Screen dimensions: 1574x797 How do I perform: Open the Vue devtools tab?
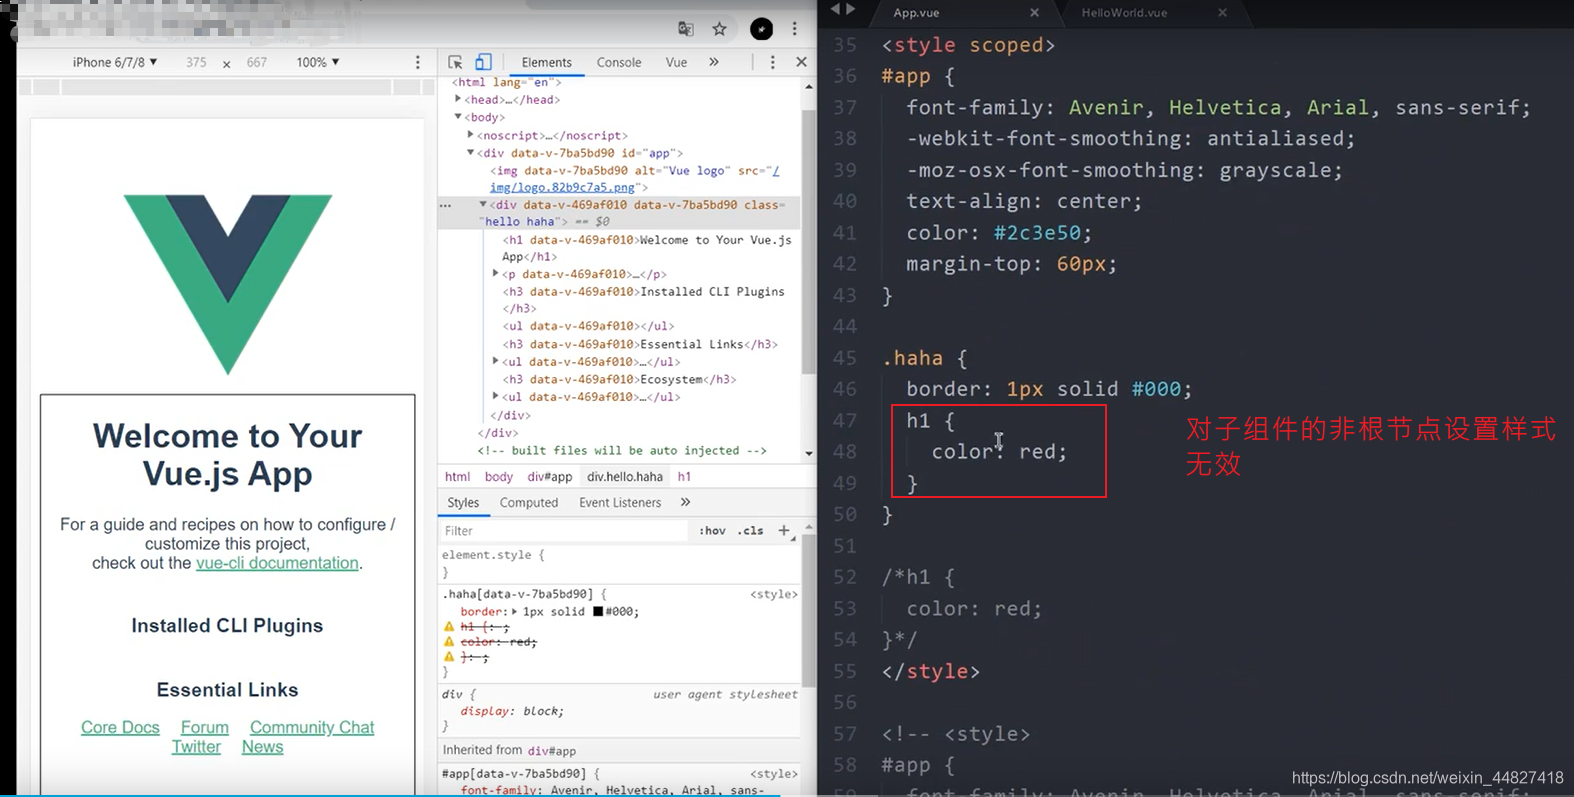(676, 62)
